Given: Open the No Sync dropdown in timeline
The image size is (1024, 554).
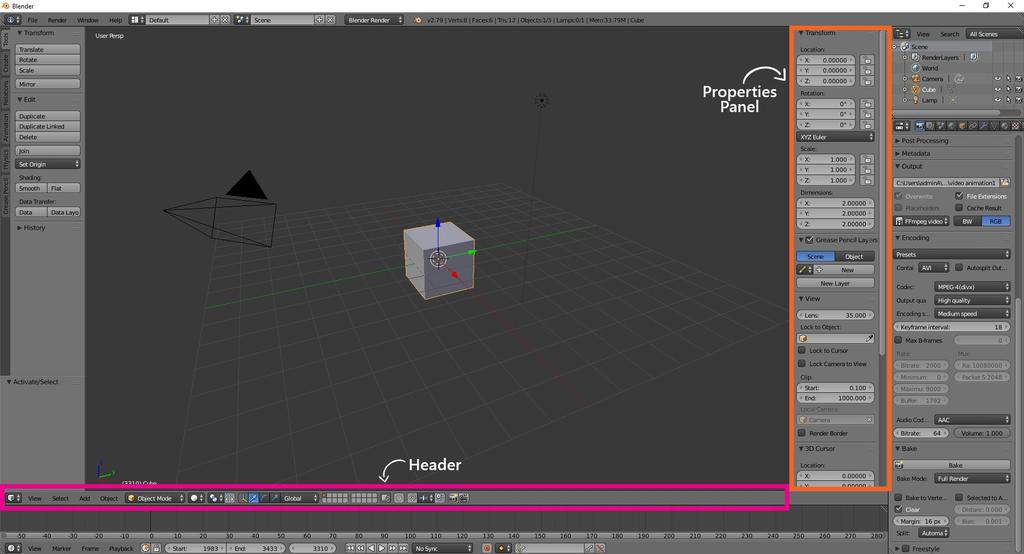Looking at the screenshot, I should (442, 548).
